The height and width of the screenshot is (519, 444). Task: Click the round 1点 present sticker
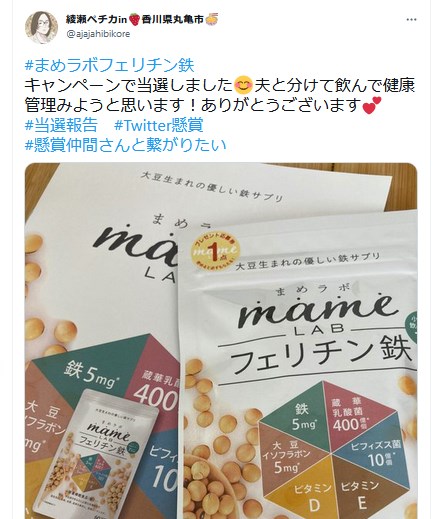[215, 250]
